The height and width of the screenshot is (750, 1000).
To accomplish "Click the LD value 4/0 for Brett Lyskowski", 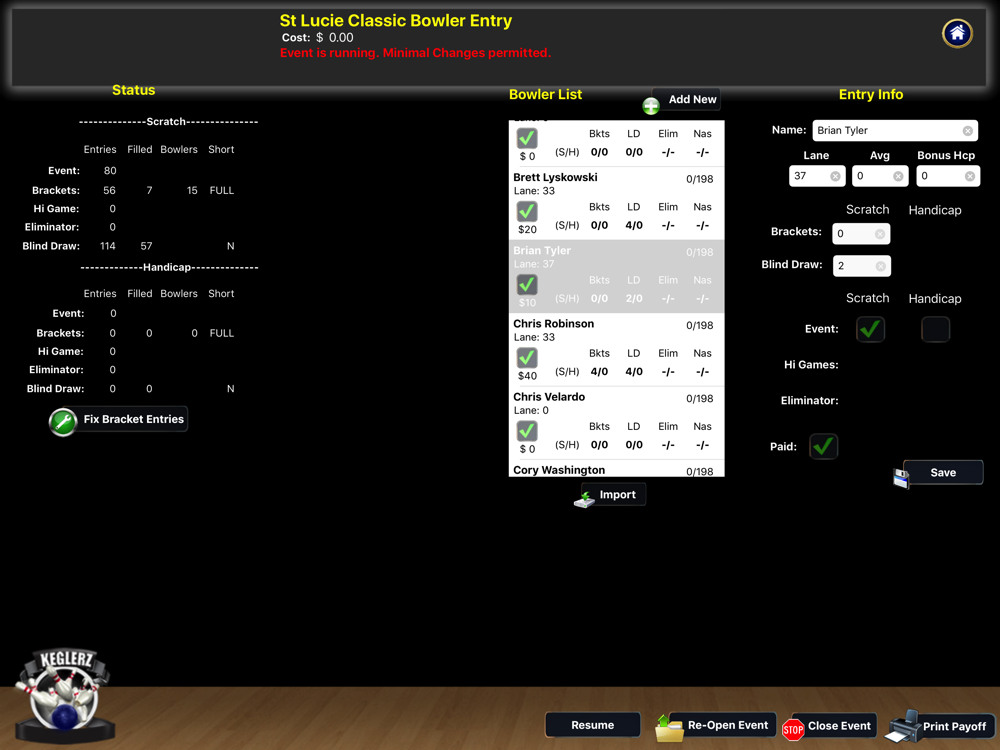I will click(x=634, y=225).
